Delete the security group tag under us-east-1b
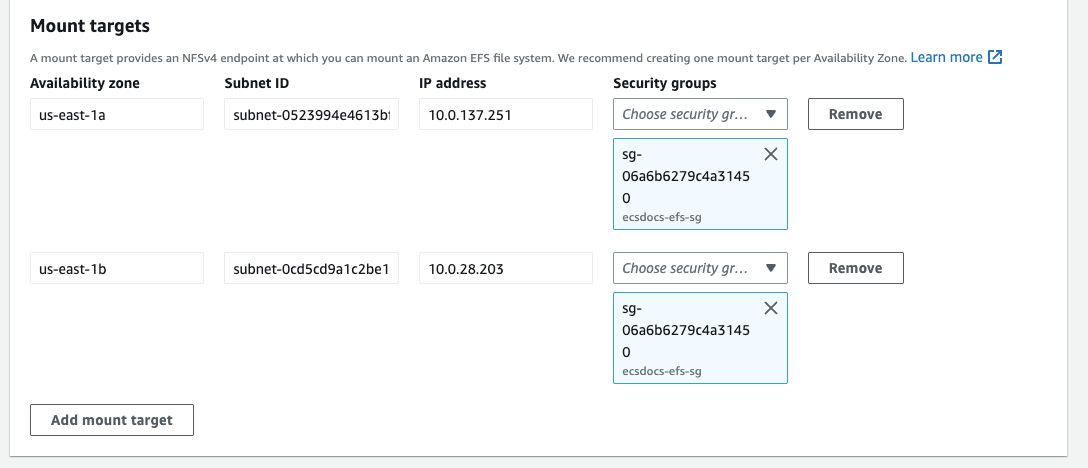Viewport: 1088px width, 468px height. point(770,309)
